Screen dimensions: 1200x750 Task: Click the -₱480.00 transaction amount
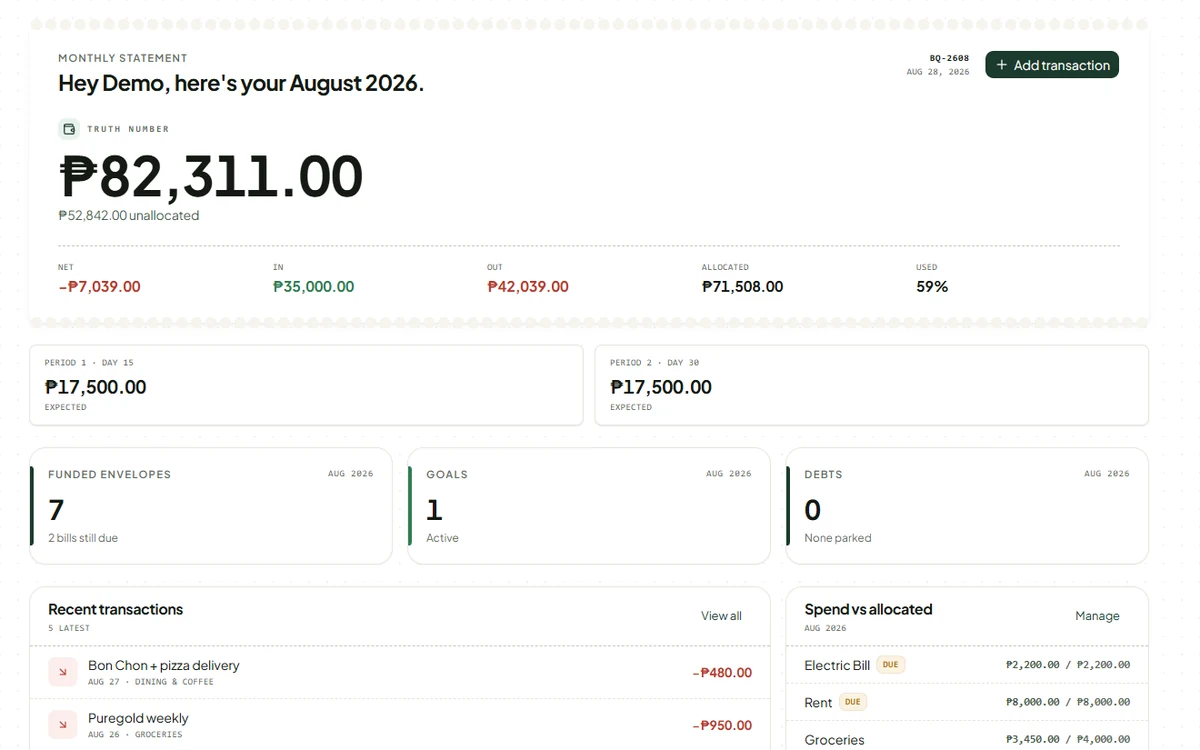tap(722, 673)
